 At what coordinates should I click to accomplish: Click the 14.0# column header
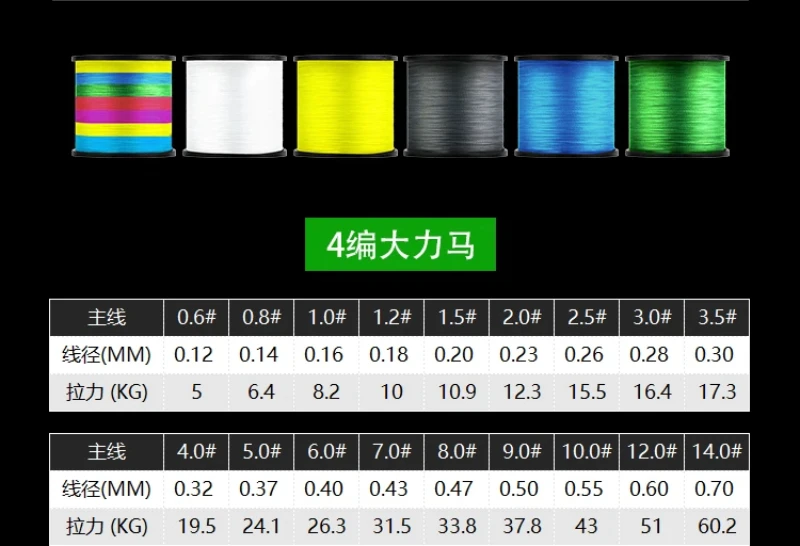point(717,452)
